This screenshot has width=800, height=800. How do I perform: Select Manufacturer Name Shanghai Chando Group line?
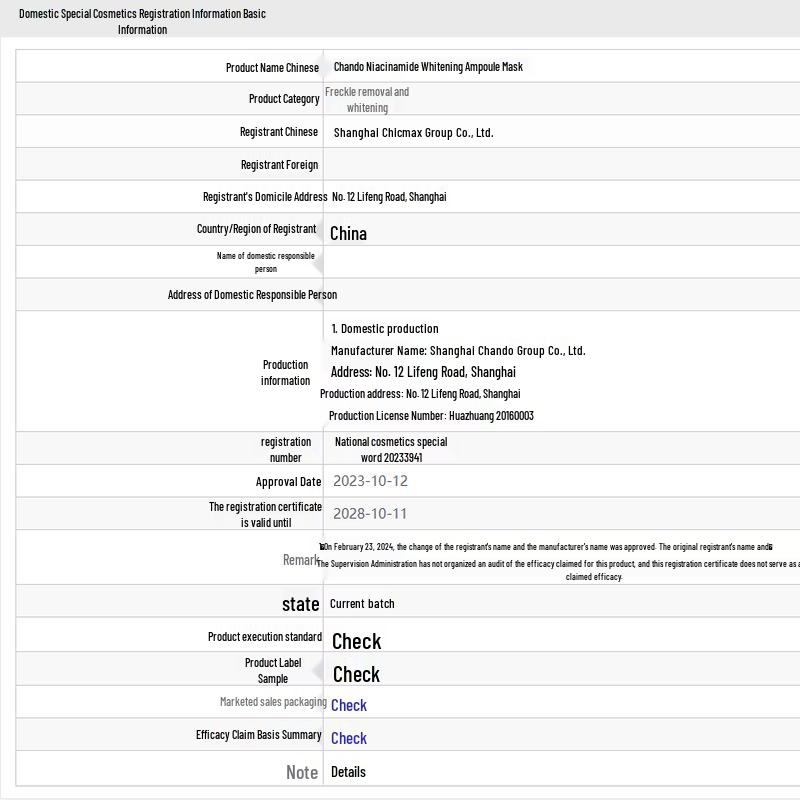458,351
